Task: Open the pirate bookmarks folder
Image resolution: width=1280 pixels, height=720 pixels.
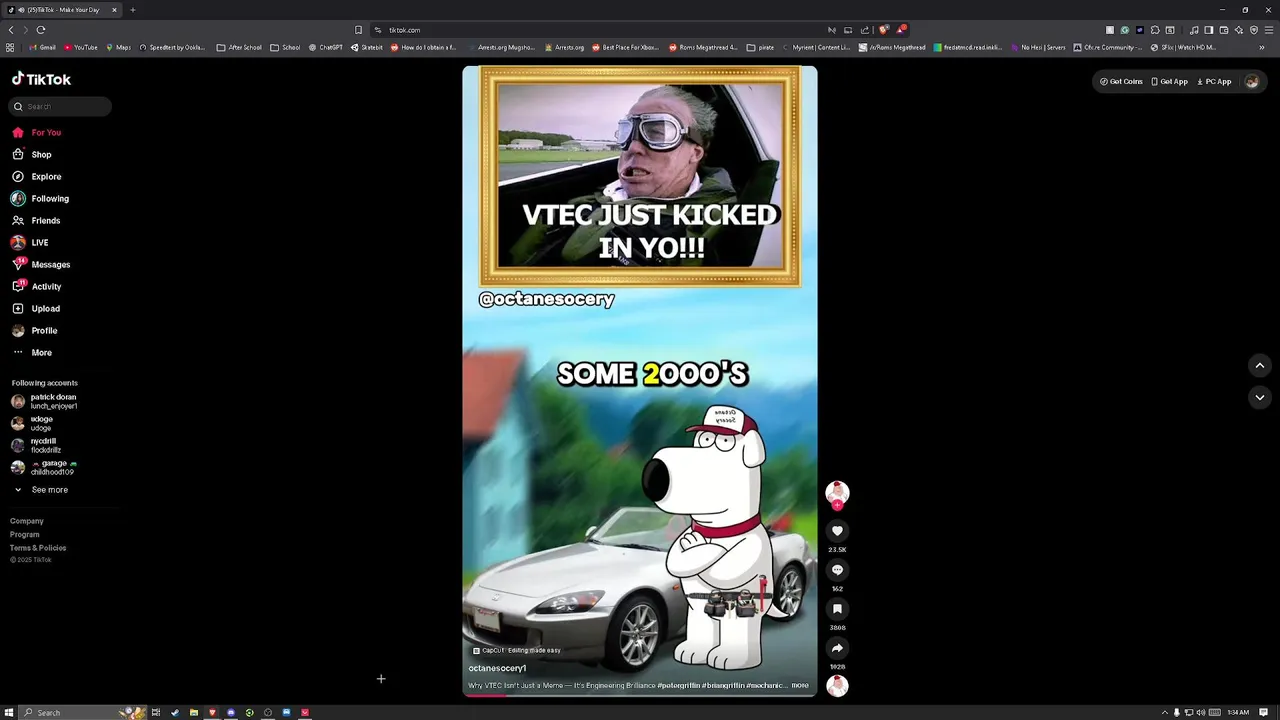Action: coord(761,47)
